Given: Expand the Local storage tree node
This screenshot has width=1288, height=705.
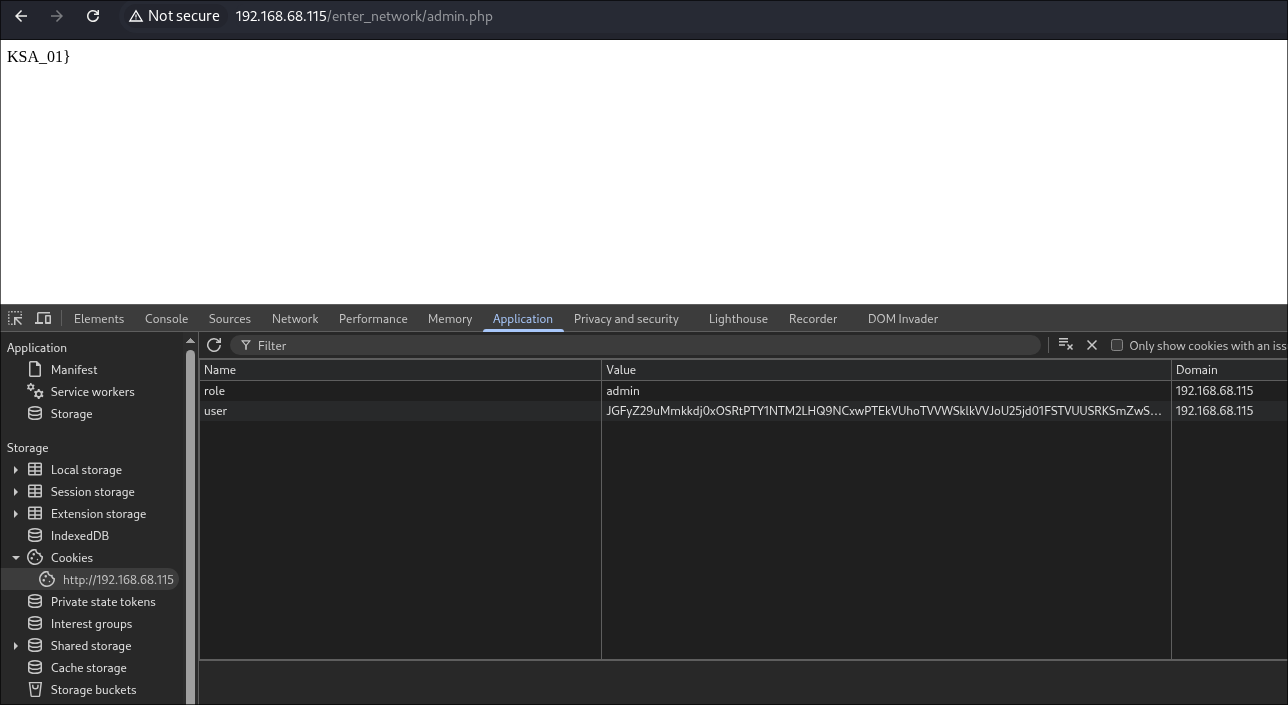Looking at the screenshot, I should 16,470.
